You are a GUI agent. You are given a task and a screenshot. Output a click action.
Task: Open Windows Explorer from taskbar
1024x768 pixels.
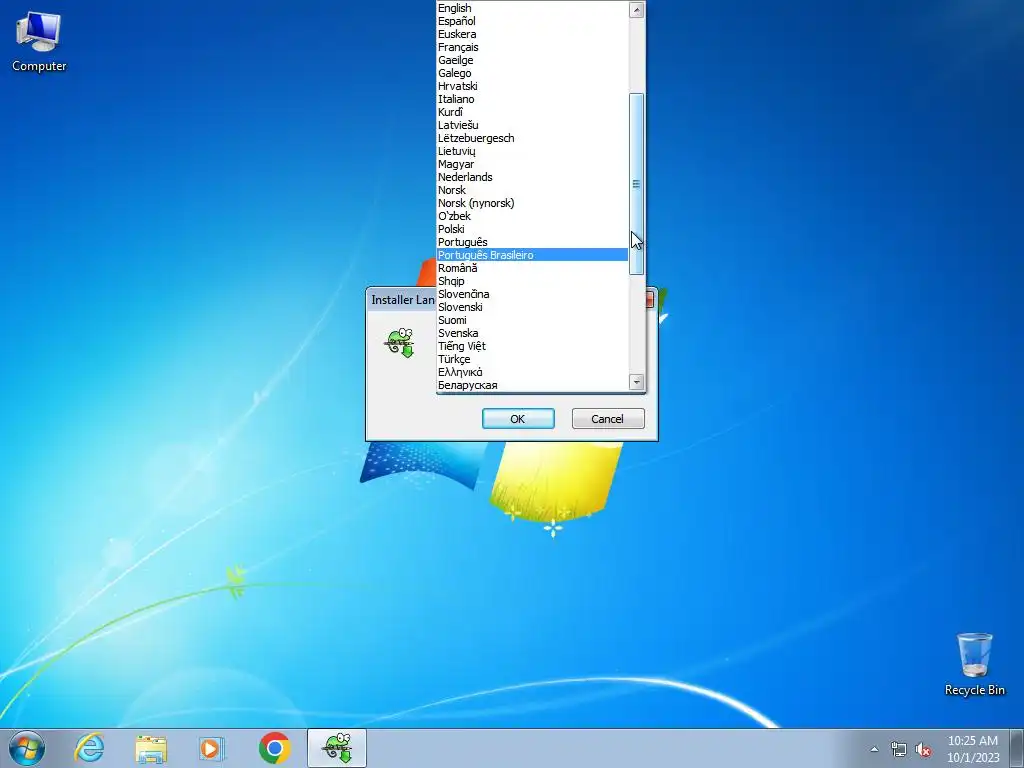(x=151, y=748)
